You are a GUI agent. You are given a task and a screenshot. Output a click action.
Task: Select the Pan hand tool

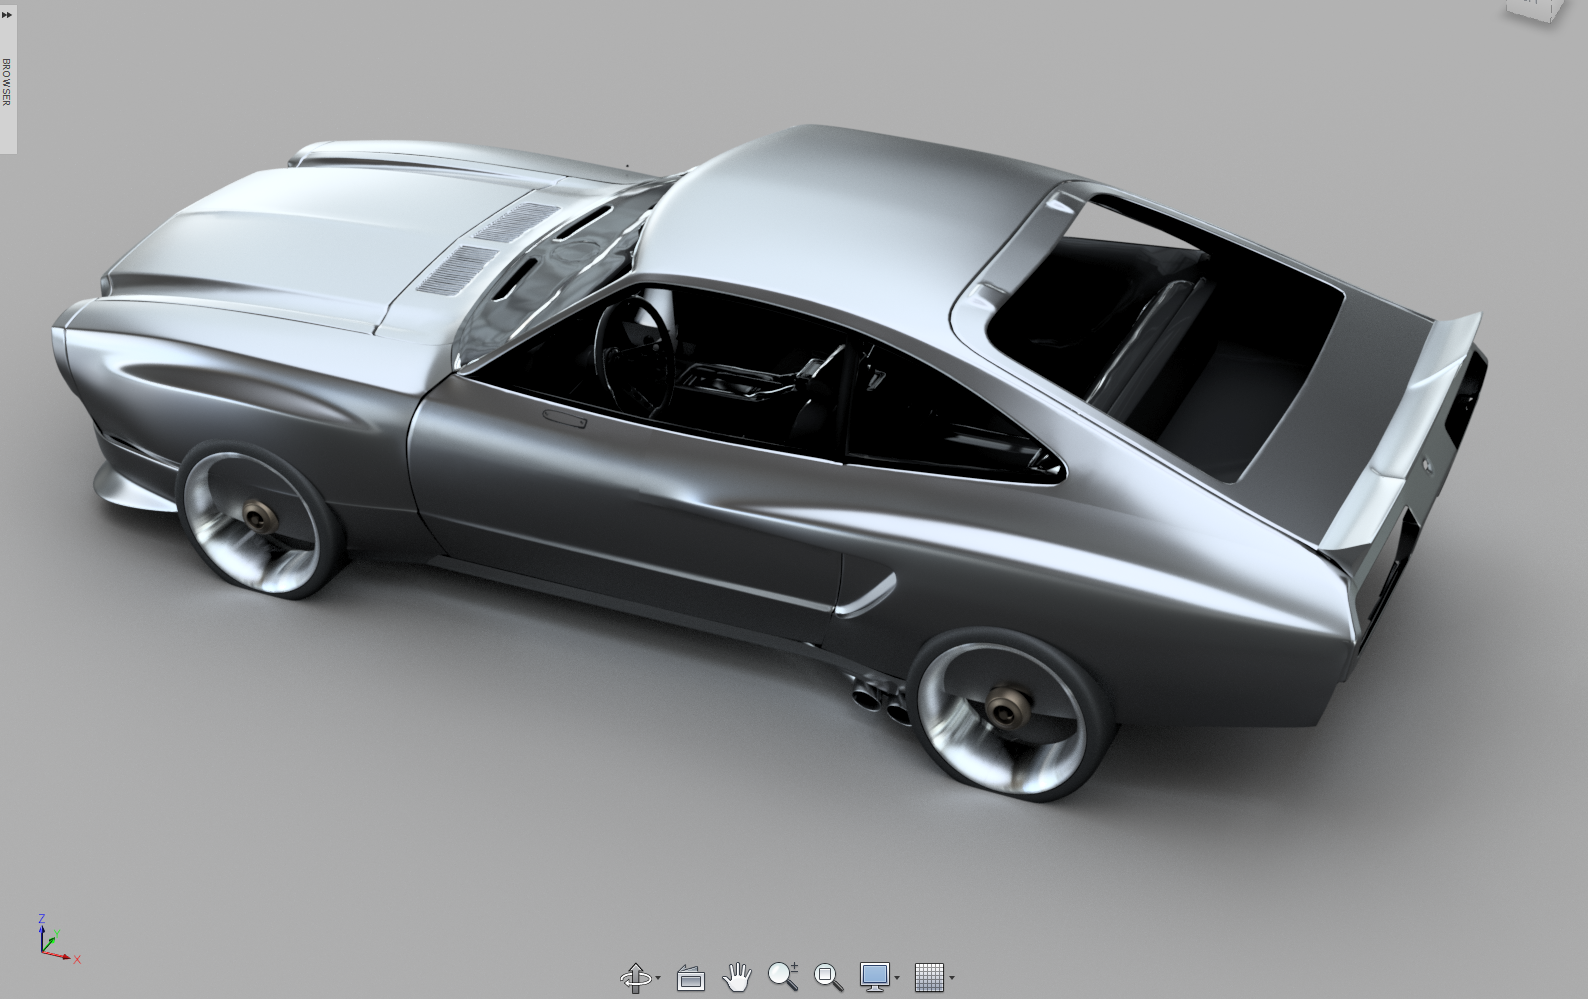click(737, 977)
